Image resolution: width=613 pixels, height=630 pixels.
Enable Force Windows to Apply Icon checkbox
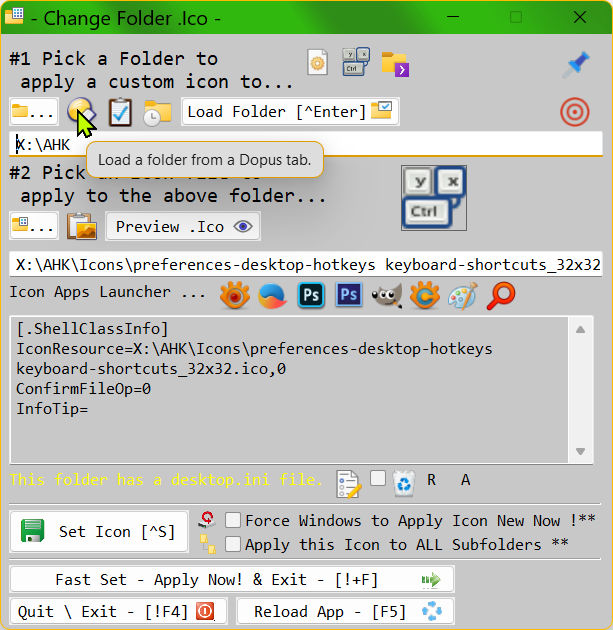(x=233, y=520)
